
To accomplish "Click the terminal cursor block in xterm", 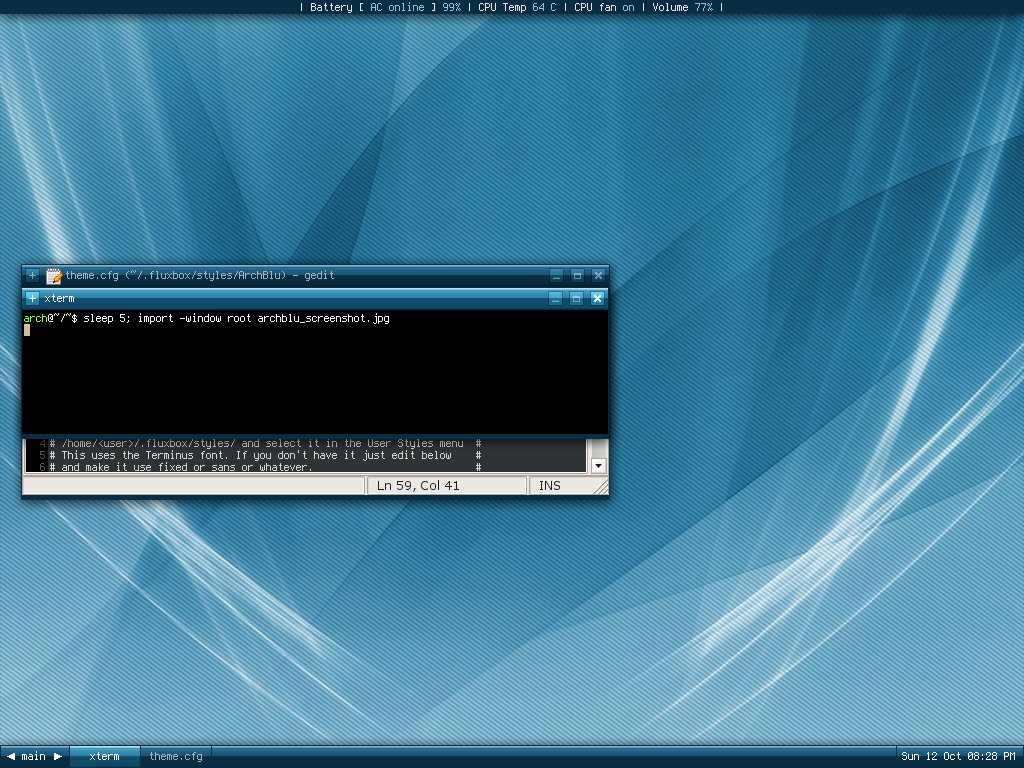I will point(27,330).
